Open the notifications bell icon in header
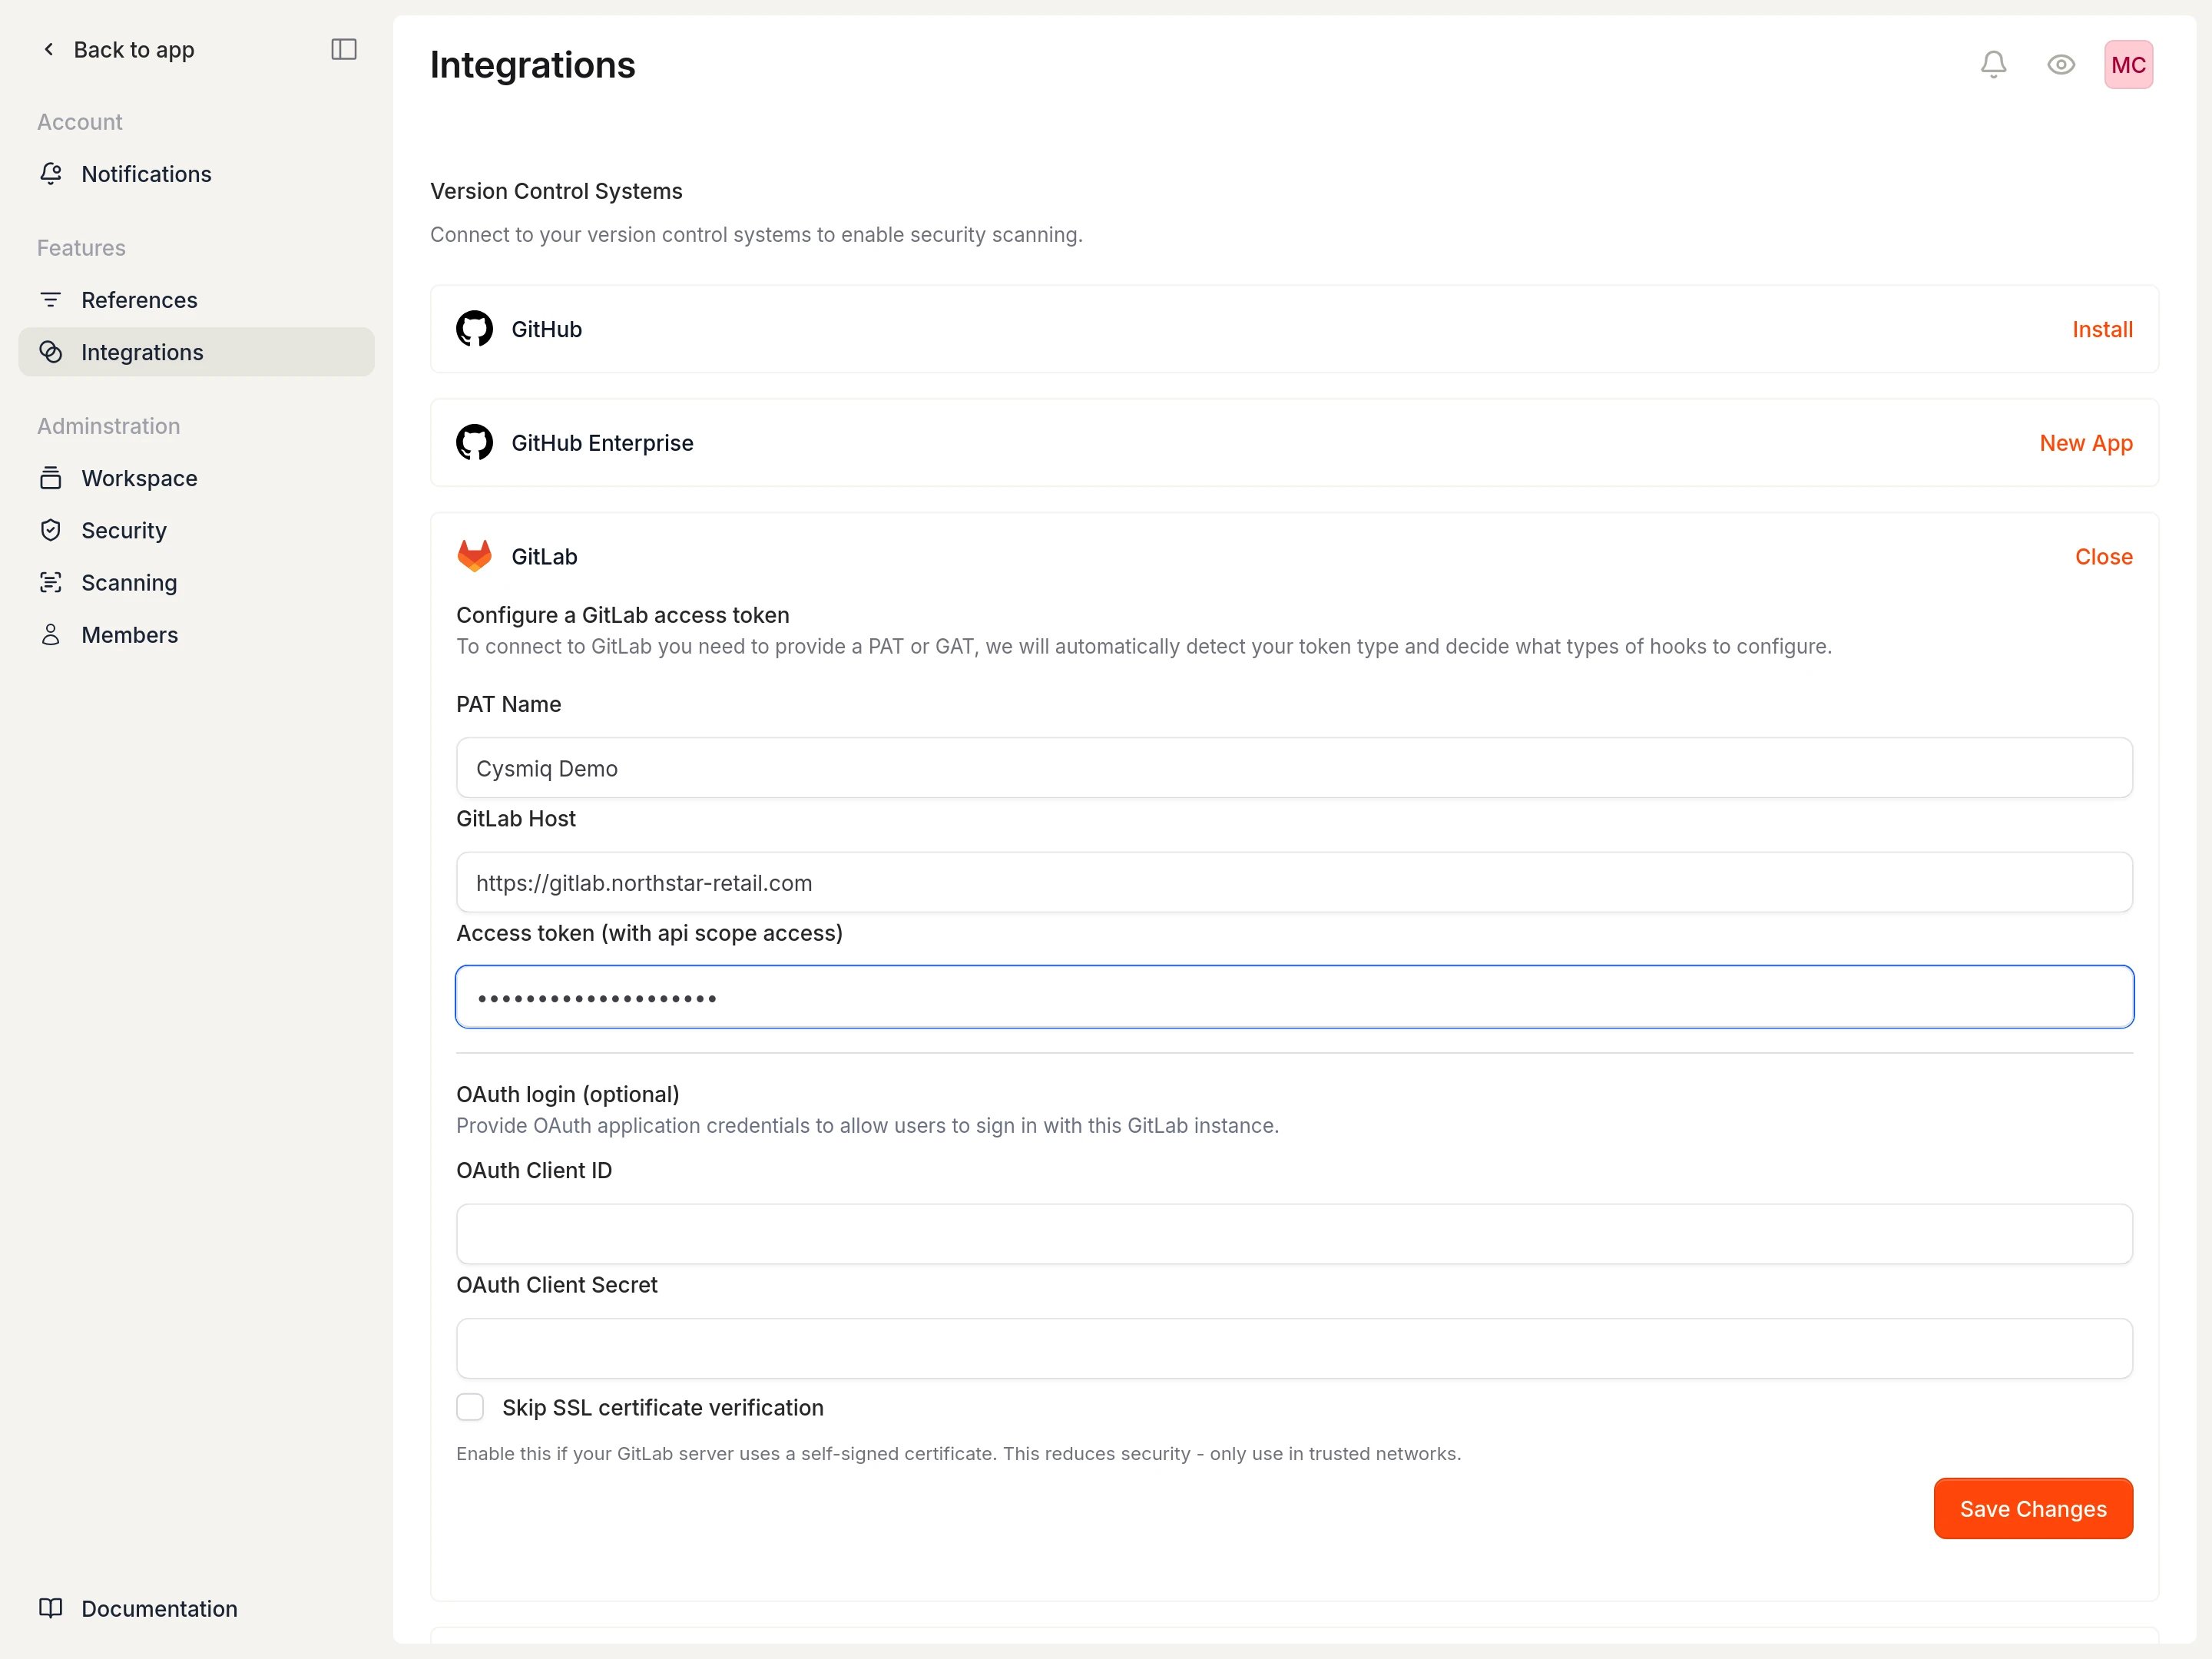 click(x=1993, y=65)
